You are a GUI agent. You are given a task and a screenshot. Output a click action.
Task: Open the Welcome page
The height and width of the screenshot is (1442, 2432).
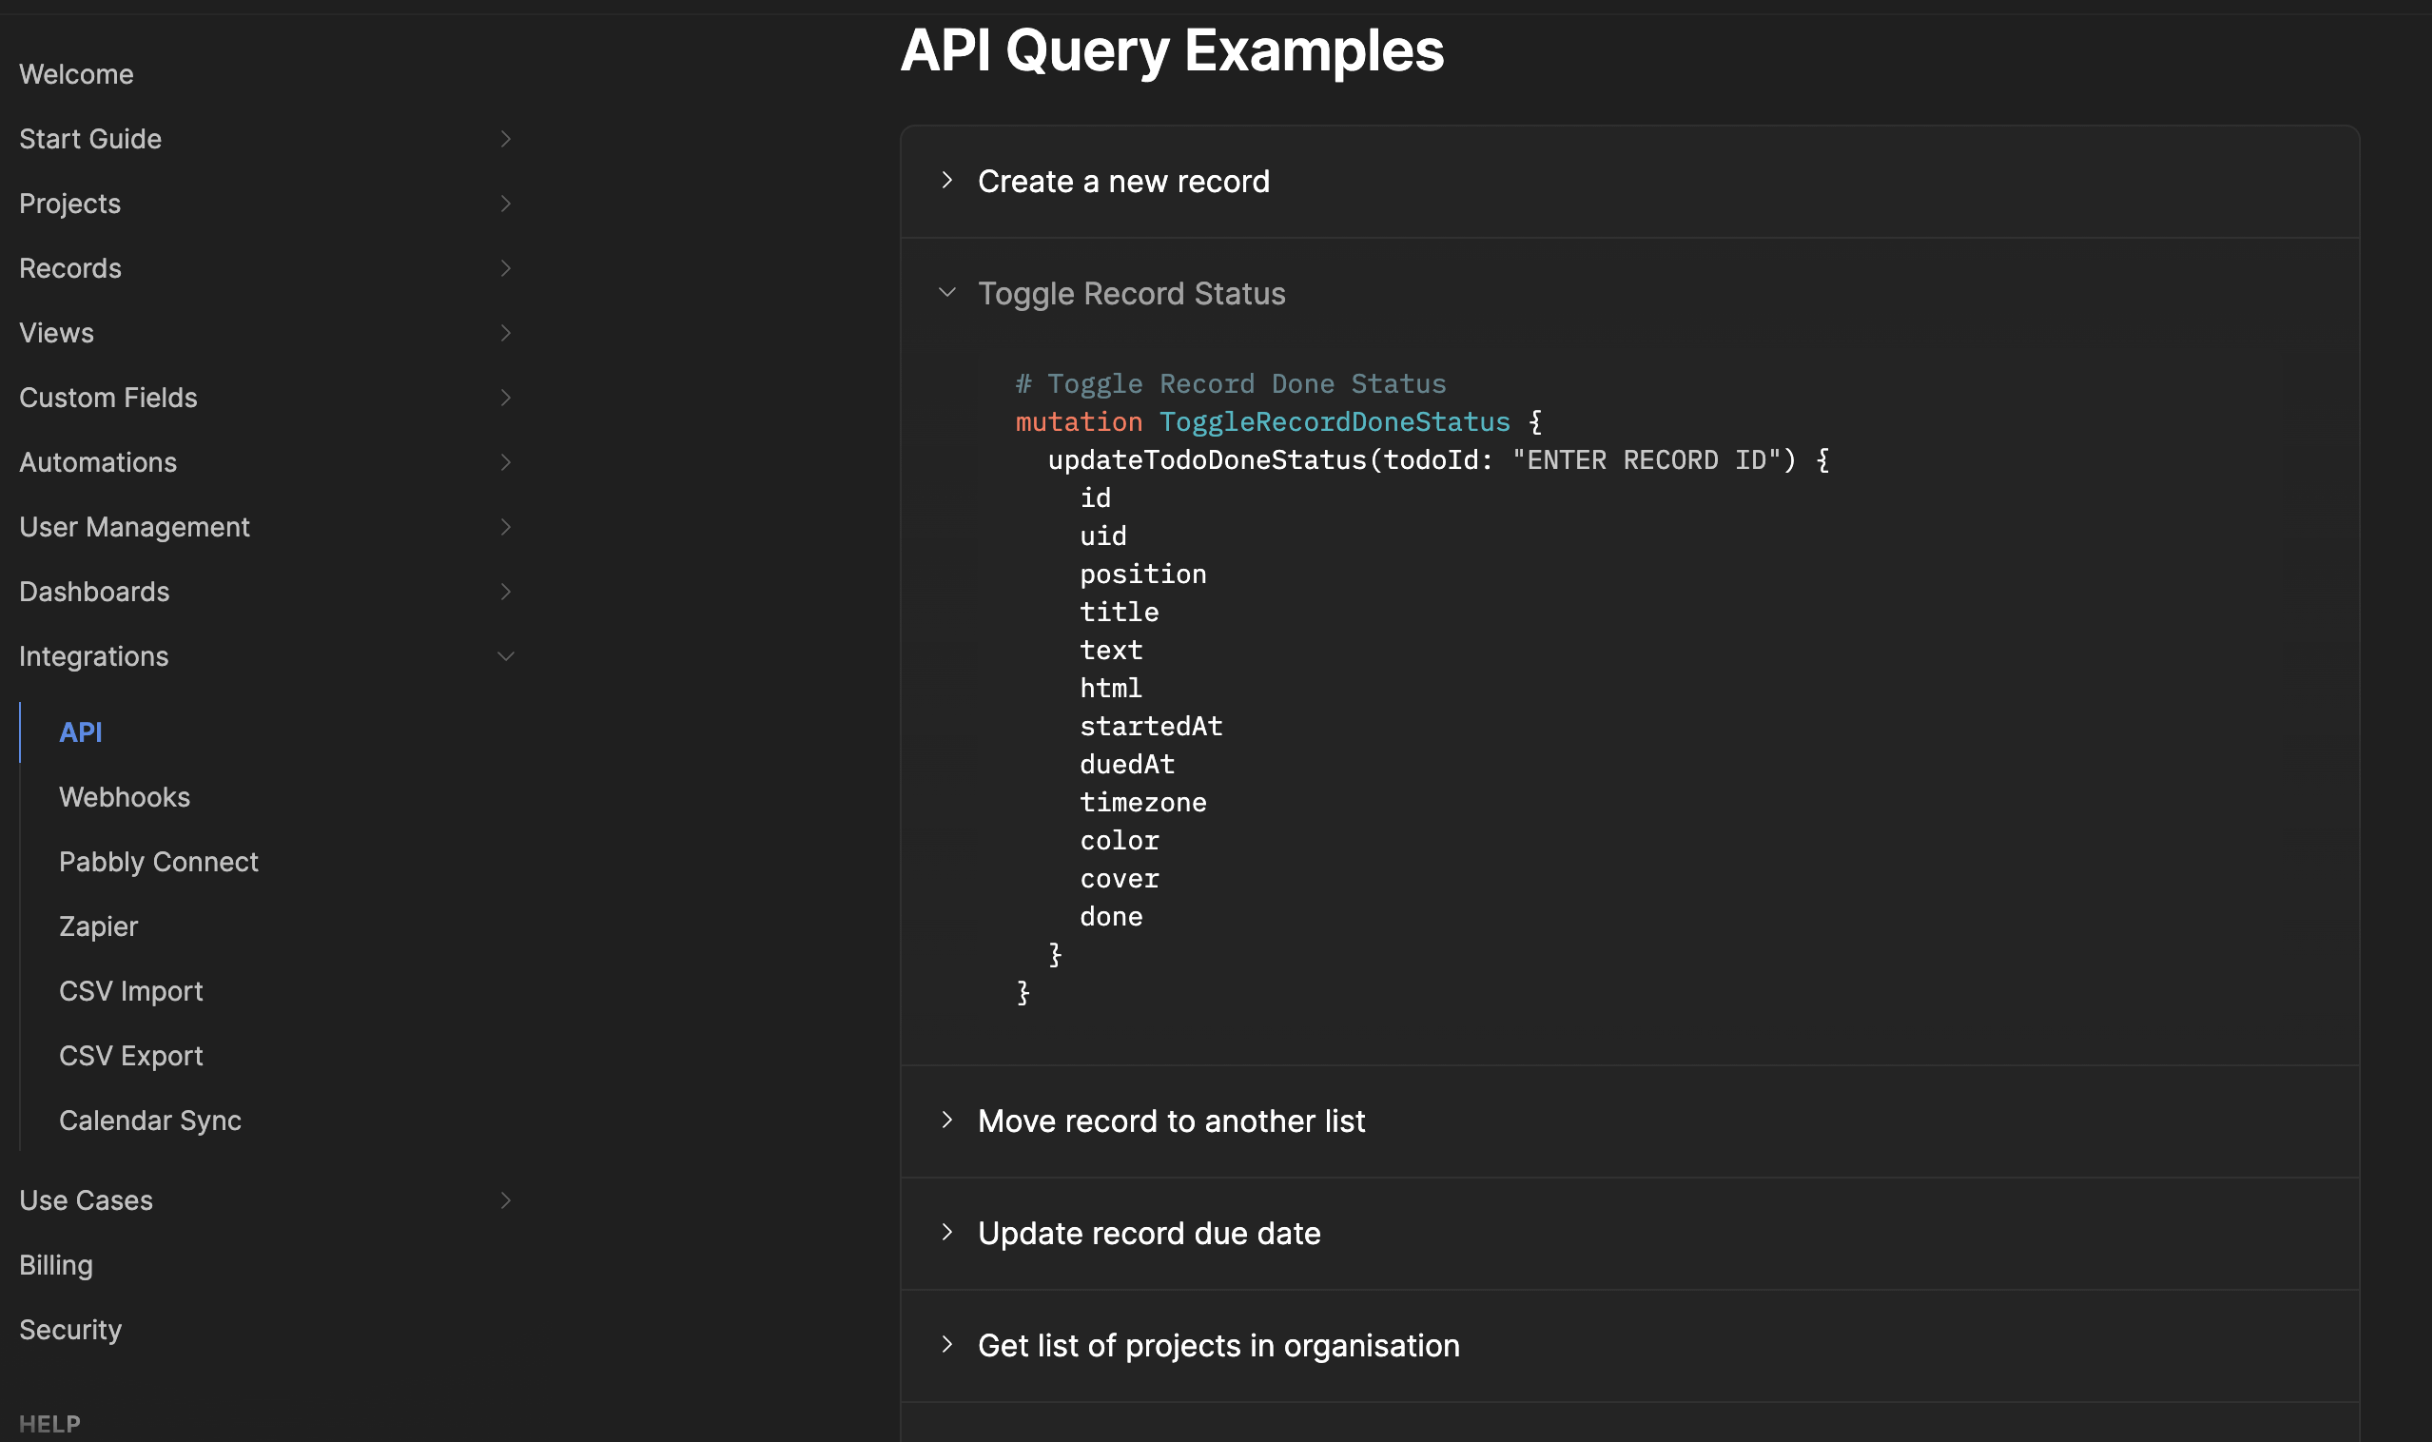coord(76,74)
